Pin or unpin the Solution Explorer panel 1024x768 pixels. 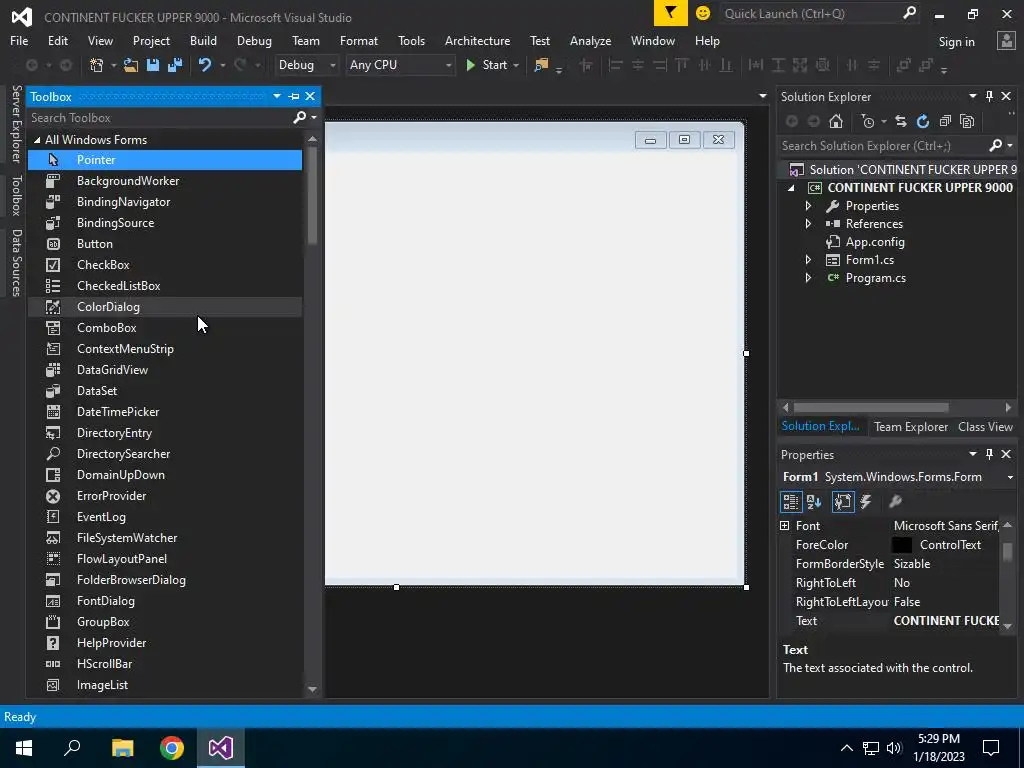pos(989,97)
